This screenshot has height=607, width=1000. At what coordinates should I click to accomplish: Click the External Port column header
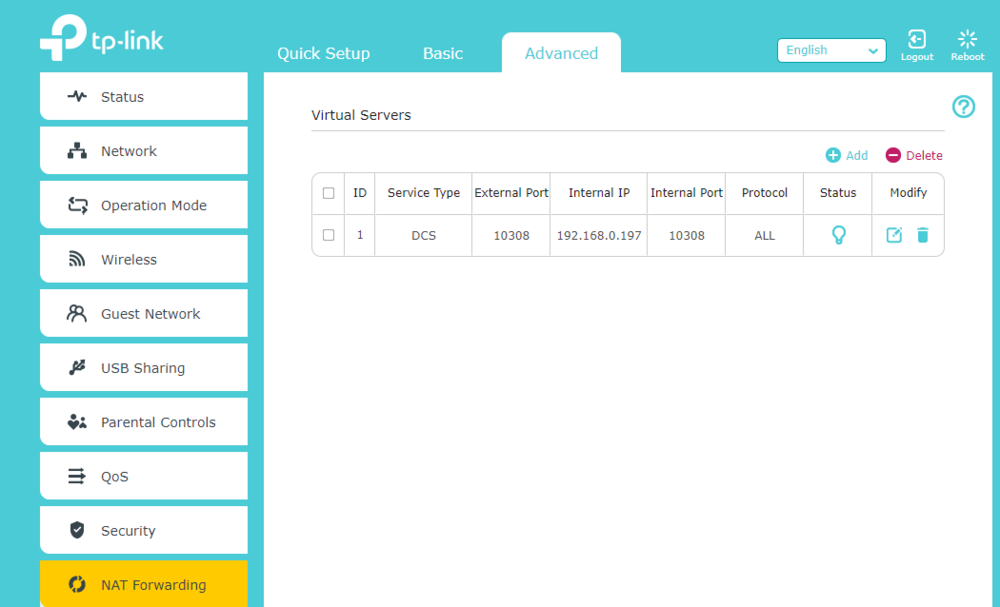click(511, 193)
